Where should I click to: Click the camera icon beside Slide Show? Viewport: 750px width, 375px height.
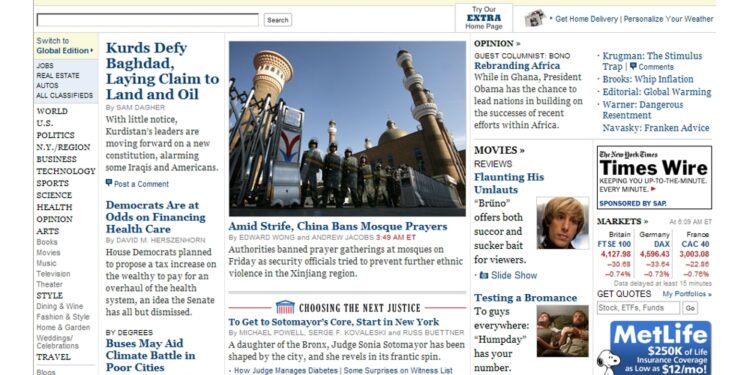pyautogui.click(x=484, y=275)
